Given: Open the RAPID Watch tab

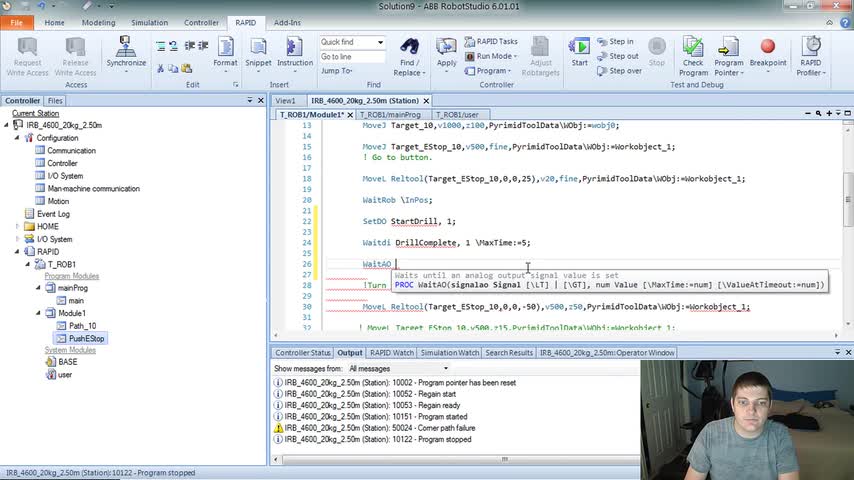Looking at the screenshot, I should pyautogui.click(x=392, y=353).
